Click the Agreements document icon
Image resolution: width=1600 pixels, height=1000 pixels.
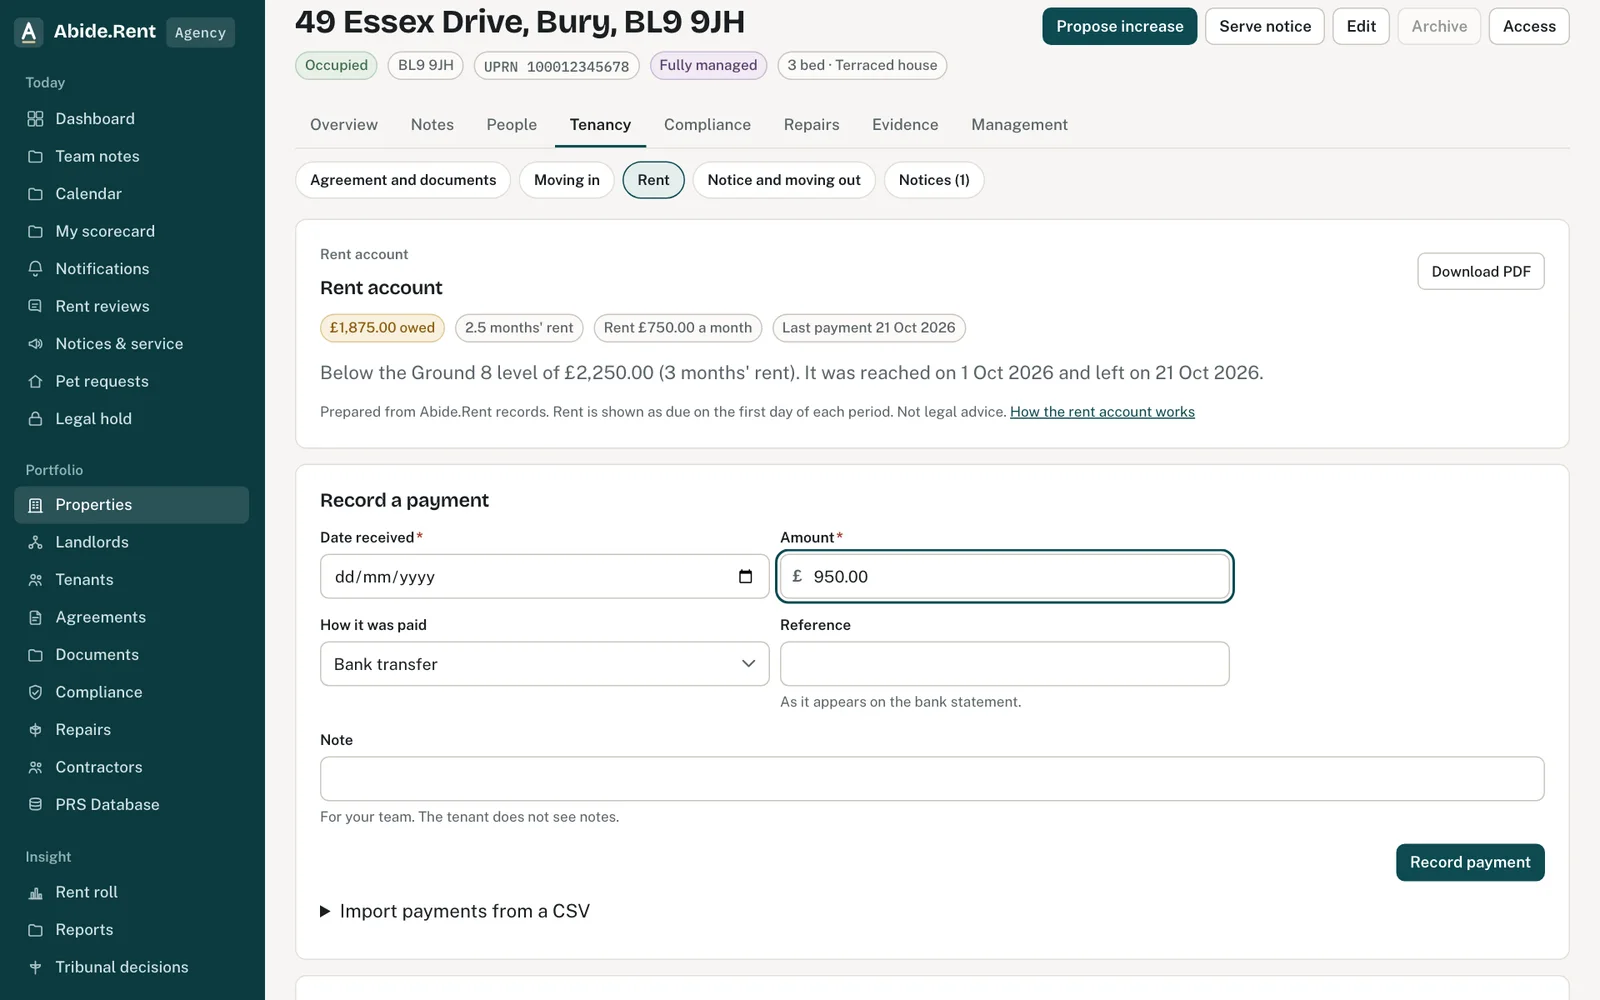35,617
